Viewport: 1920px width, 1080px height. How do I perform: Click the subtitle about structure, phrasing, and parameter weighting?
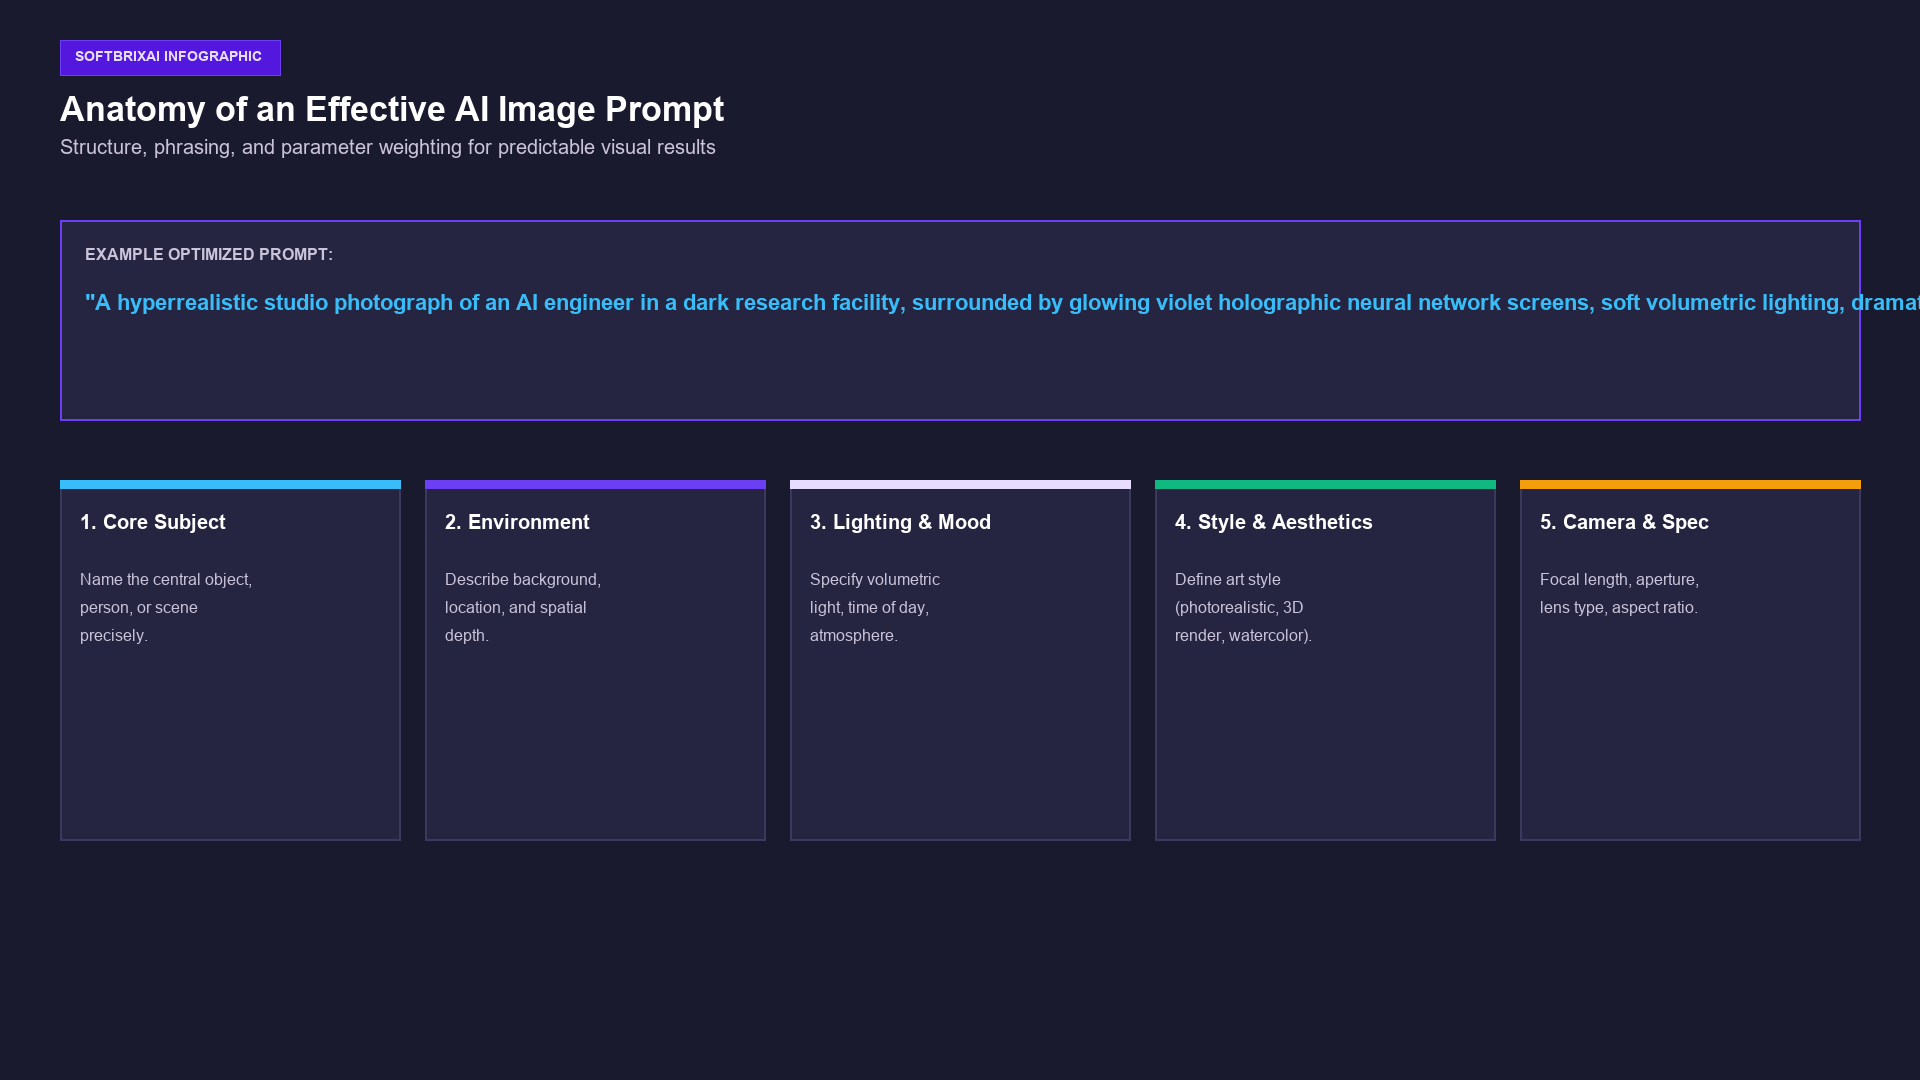point(388,147)
